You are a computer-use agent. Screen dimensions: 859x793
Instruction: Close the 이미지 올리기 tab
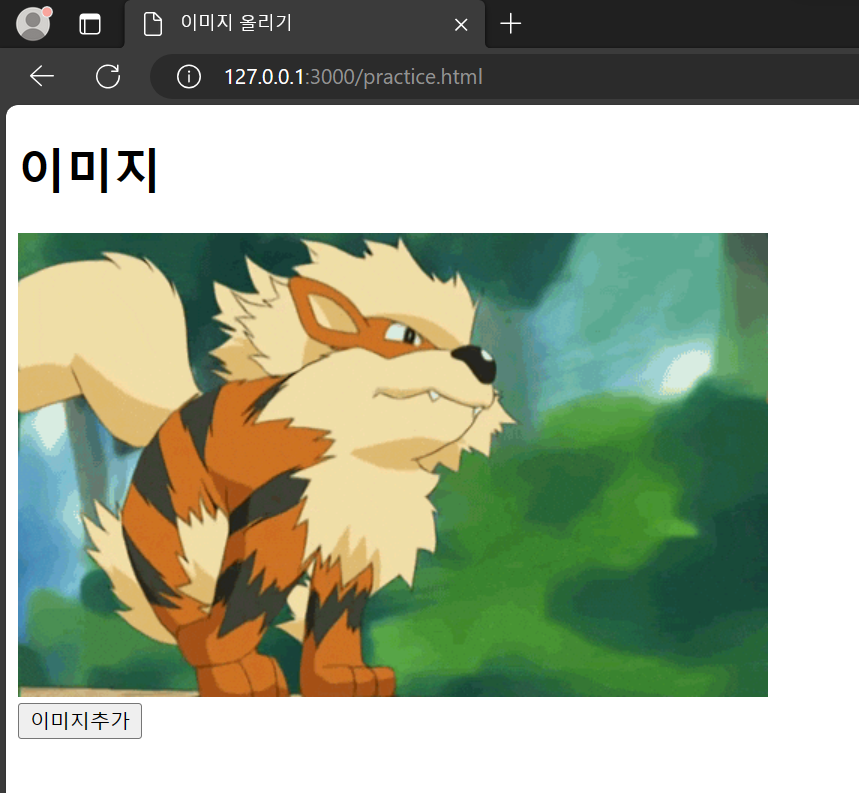pos(461,25)
